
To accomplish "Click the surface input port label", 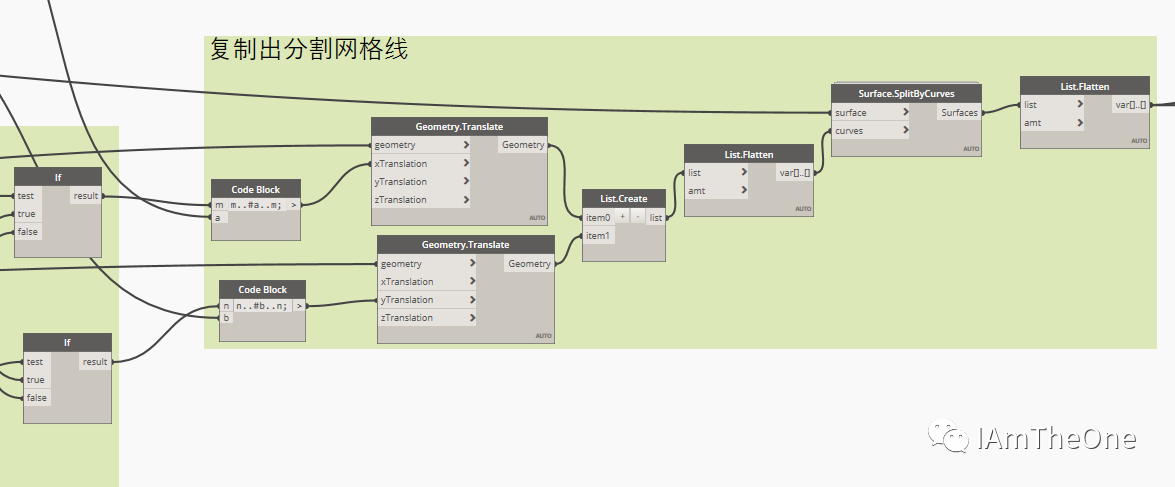I will pos(851,112).
